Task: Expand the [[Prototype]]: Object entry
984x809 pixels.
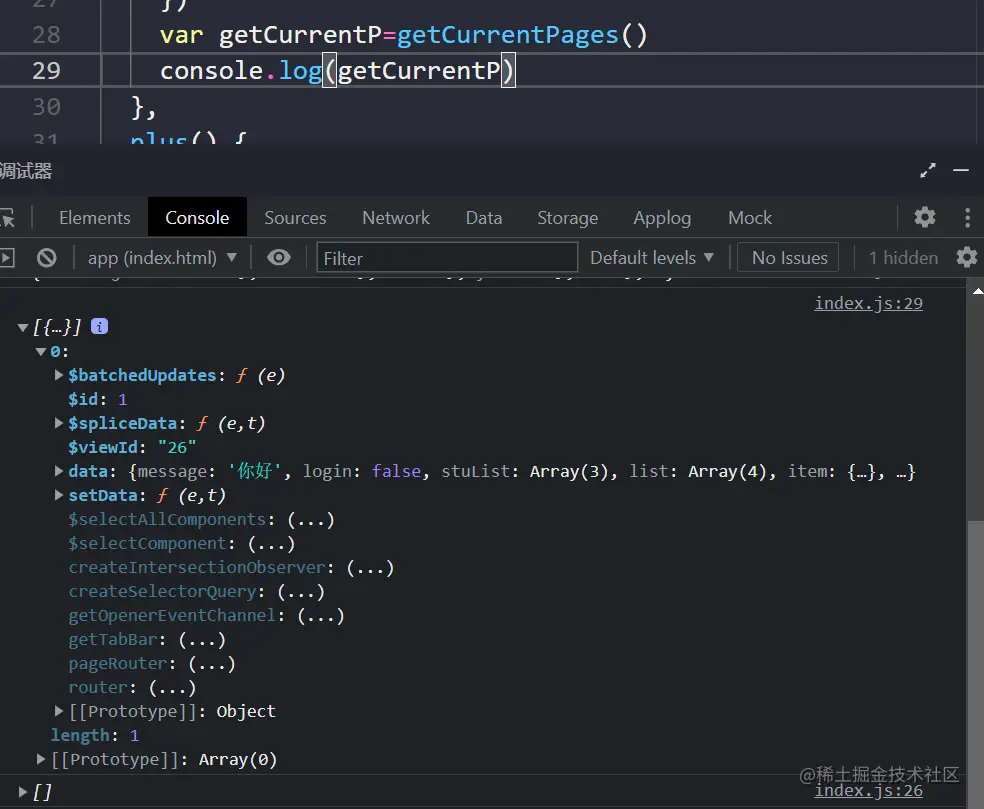Action: pos(58,710)
